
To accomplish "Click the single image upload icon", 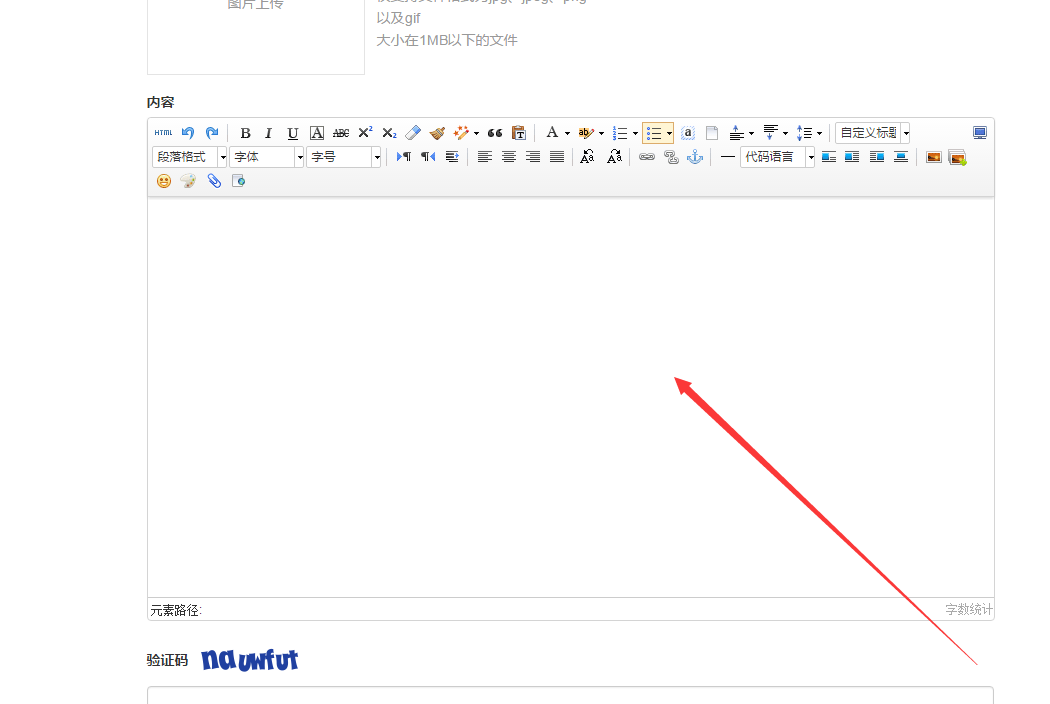I will [x=933, y=157].
